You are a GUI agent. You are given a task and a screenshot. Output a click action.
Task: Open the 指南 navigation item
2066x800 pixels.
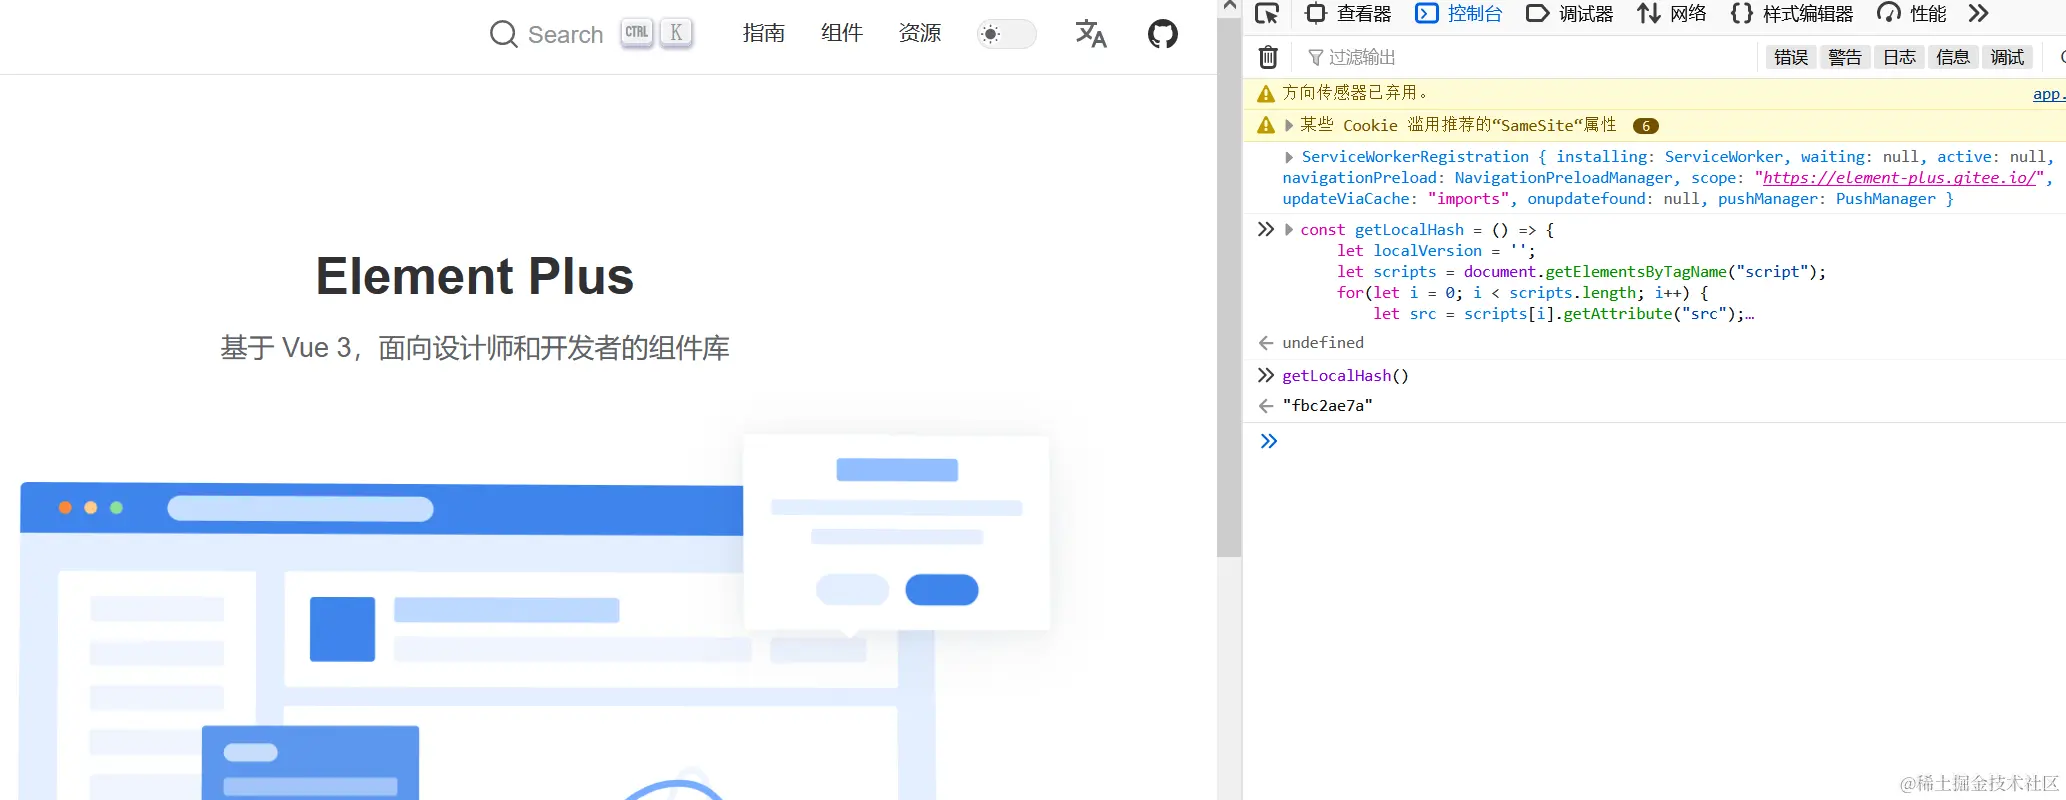click(763, 33)
